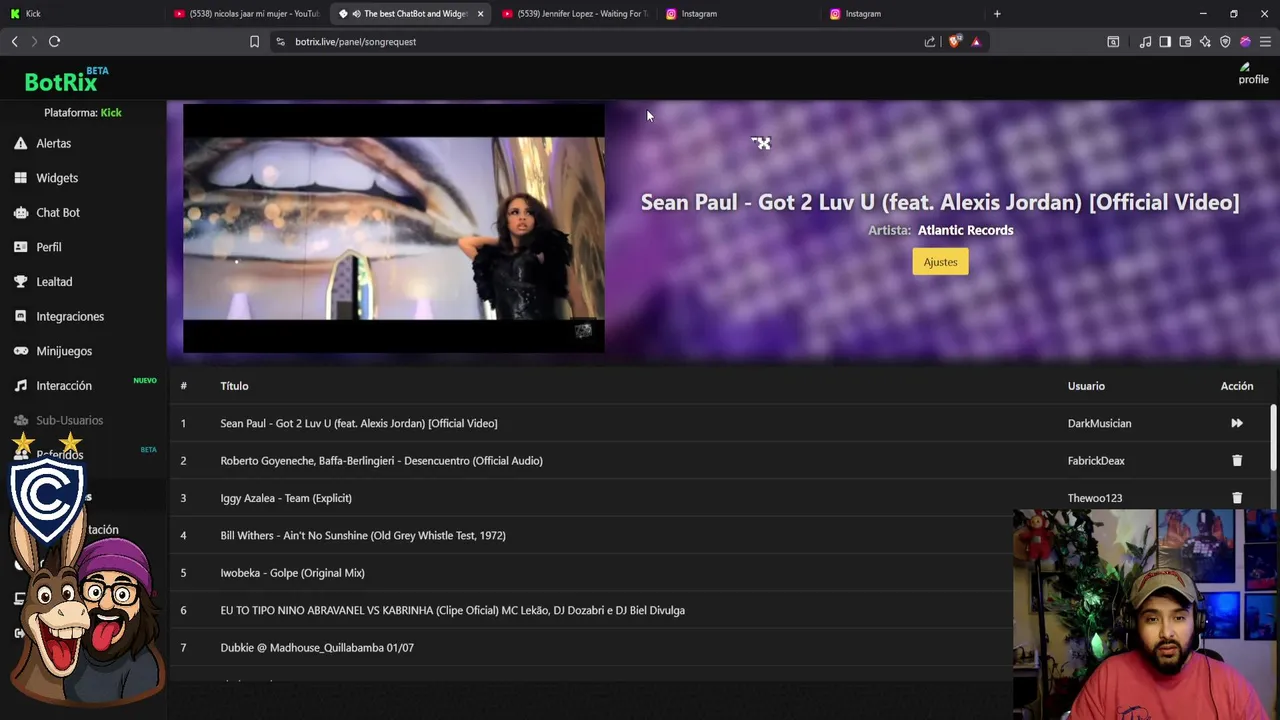Skip the current song with fast-forward icon
Screen dimensions: 1280x720
[x=1237, y=423]
